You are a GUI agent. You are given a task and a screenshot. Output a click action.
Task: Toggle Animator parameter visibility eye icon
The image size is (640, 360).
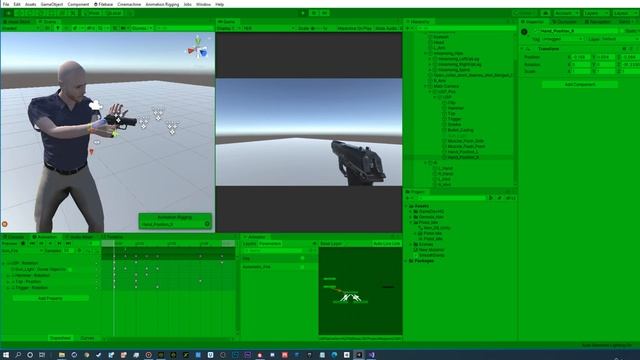[314, 244]
